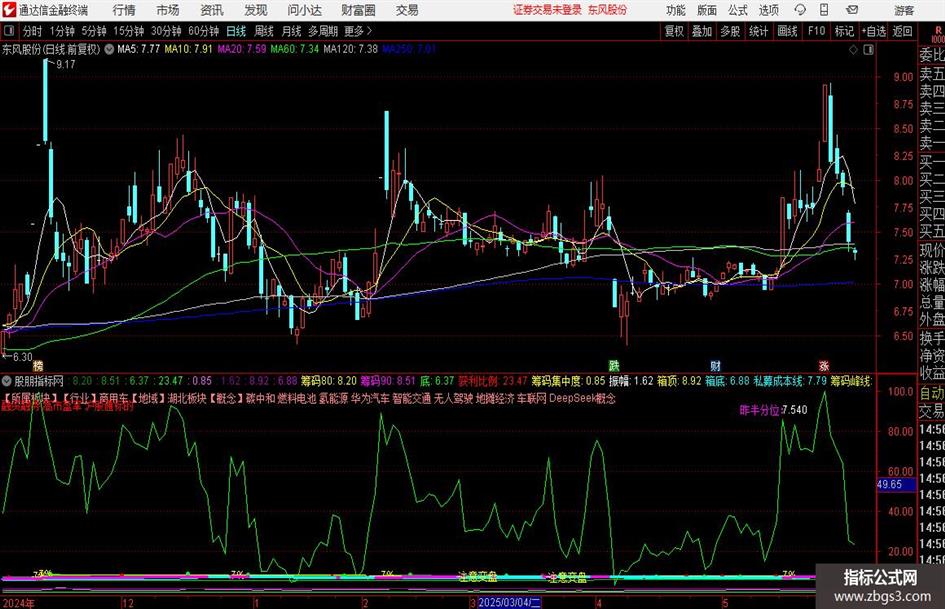Click the 股朋指标网 indicator name
The height and width of the screenshot is (609, 945).
click(39, 381)
